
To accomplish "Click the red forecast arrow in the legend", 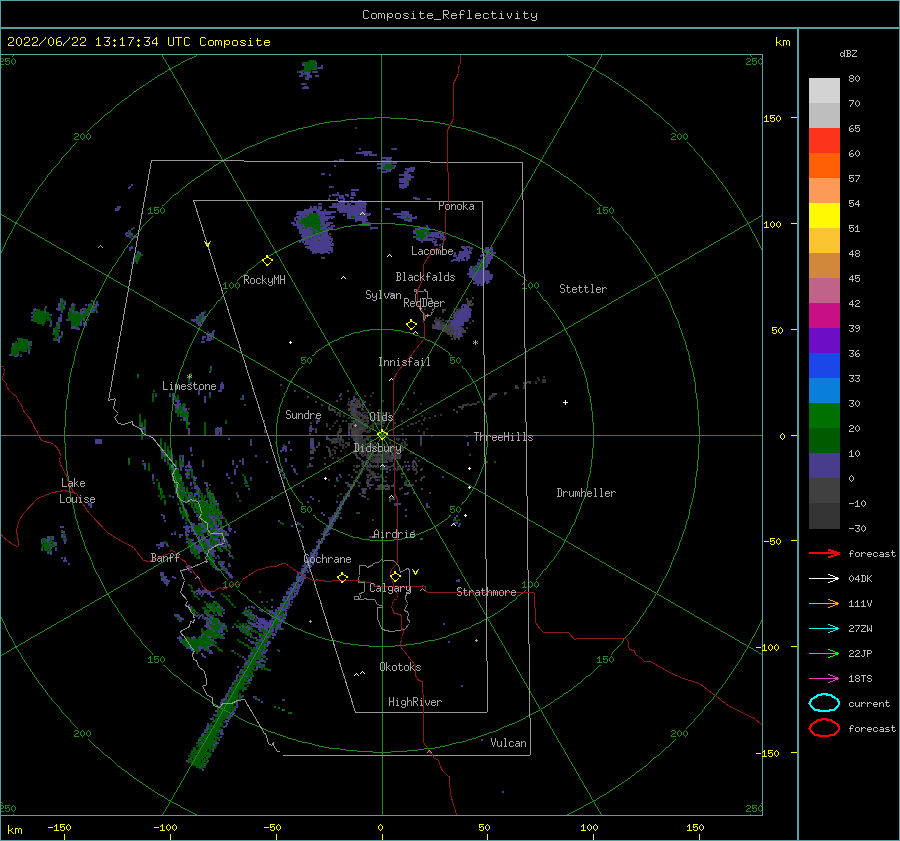I will pyautogui.click(x=824, y=553).
